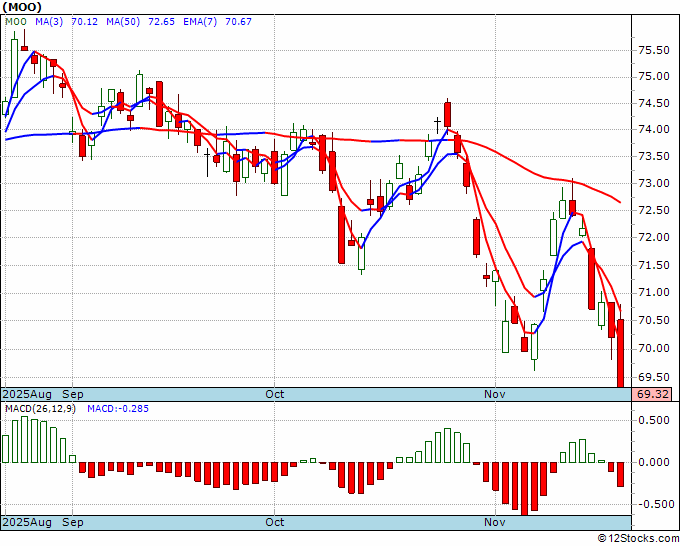This screenshot has height=546, width=680.
Task: Click Sep on MACD date axis
Action: 73,523
